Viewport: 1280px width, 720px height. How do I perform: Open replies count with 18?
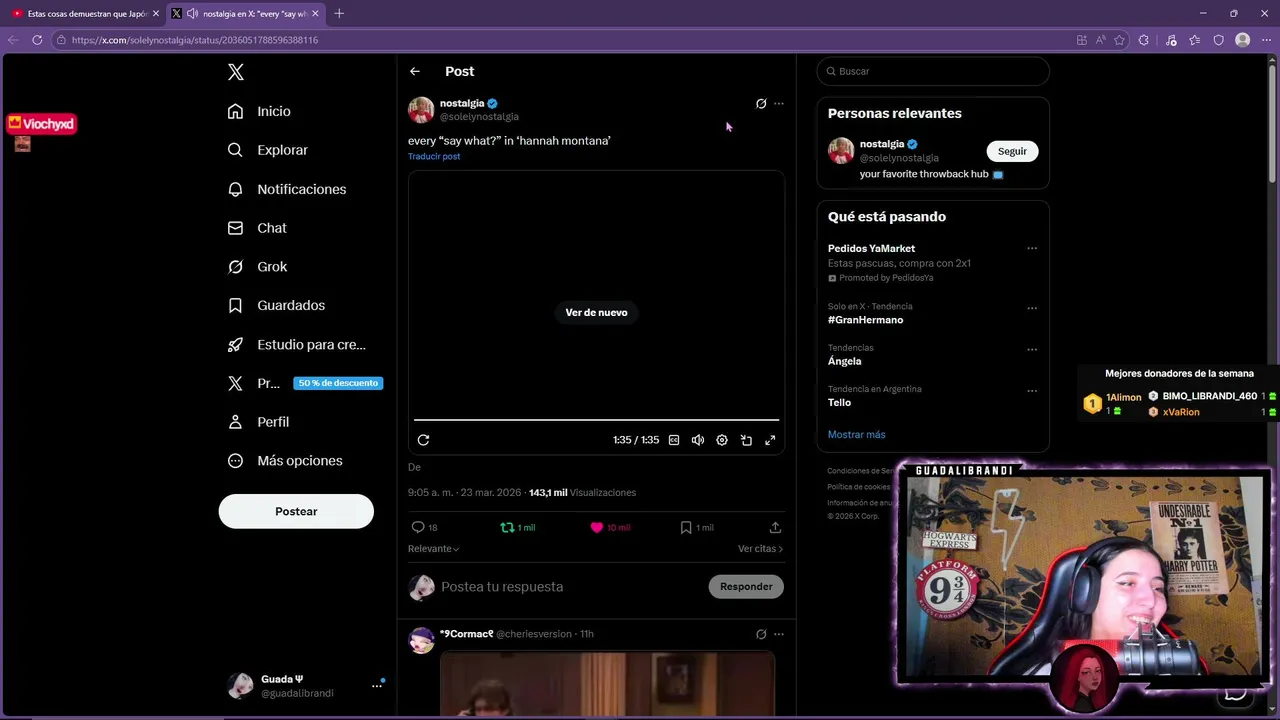coord(425,527)
